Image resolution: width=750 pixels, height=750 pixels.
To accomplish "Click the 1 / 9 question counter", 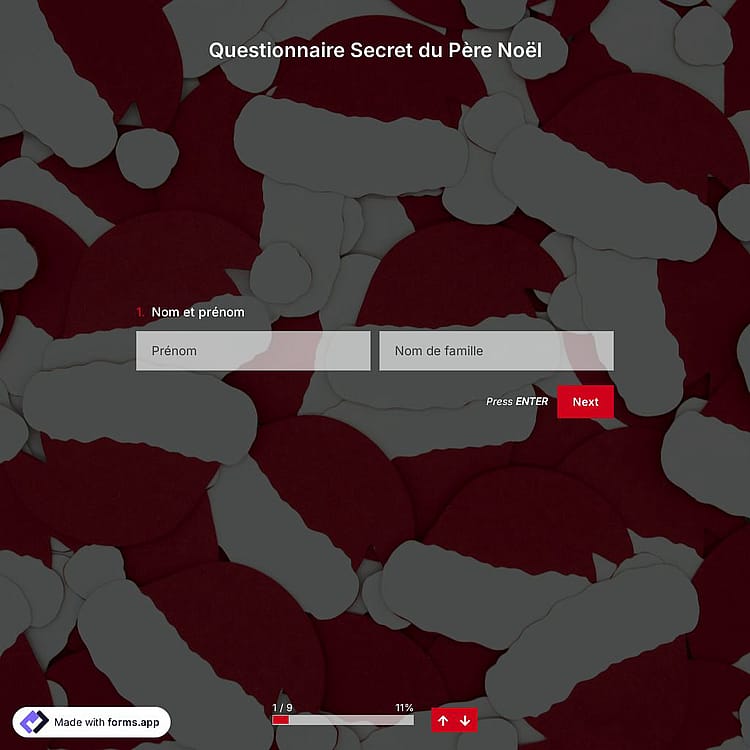I will [x=282, y=707].
